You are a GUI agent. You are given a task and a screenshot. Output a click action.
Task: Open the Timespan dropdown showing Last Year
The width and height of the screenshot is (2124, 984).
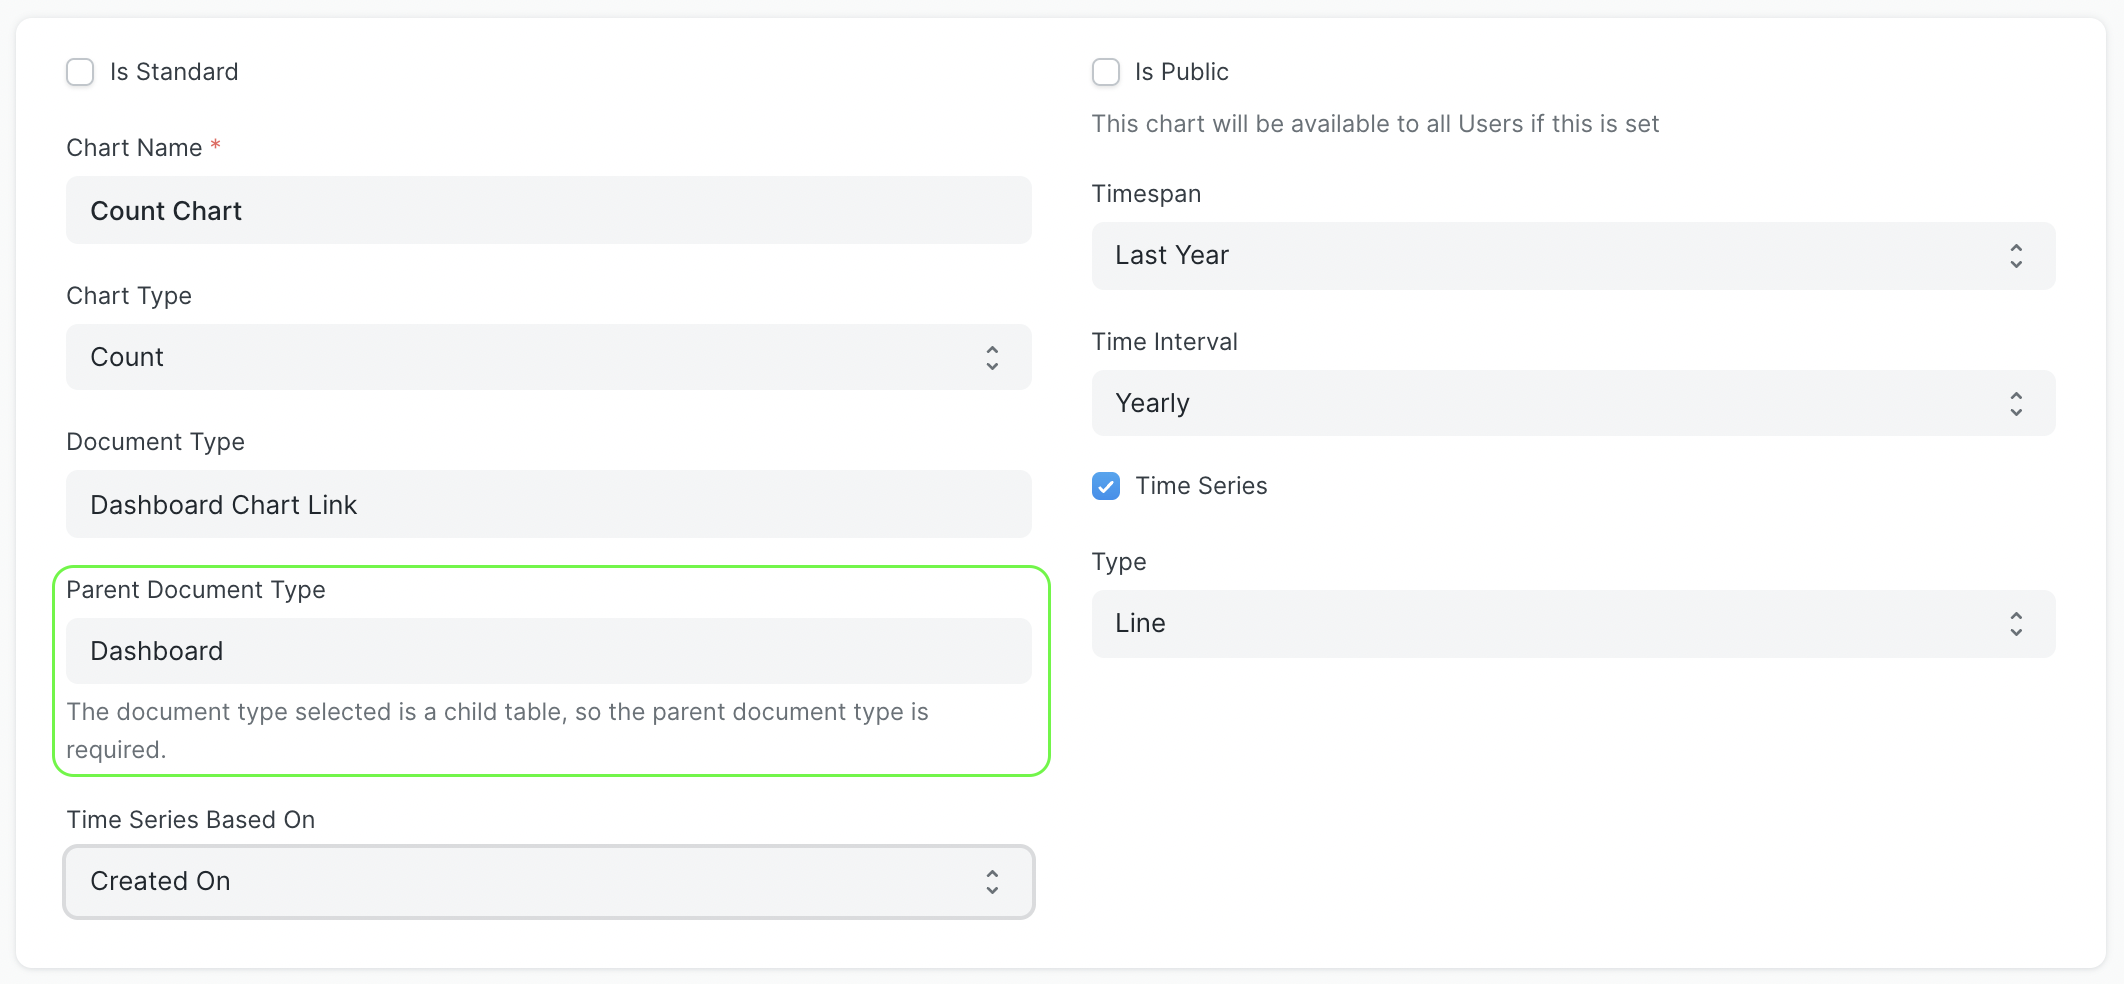(x=1572, y=256)
